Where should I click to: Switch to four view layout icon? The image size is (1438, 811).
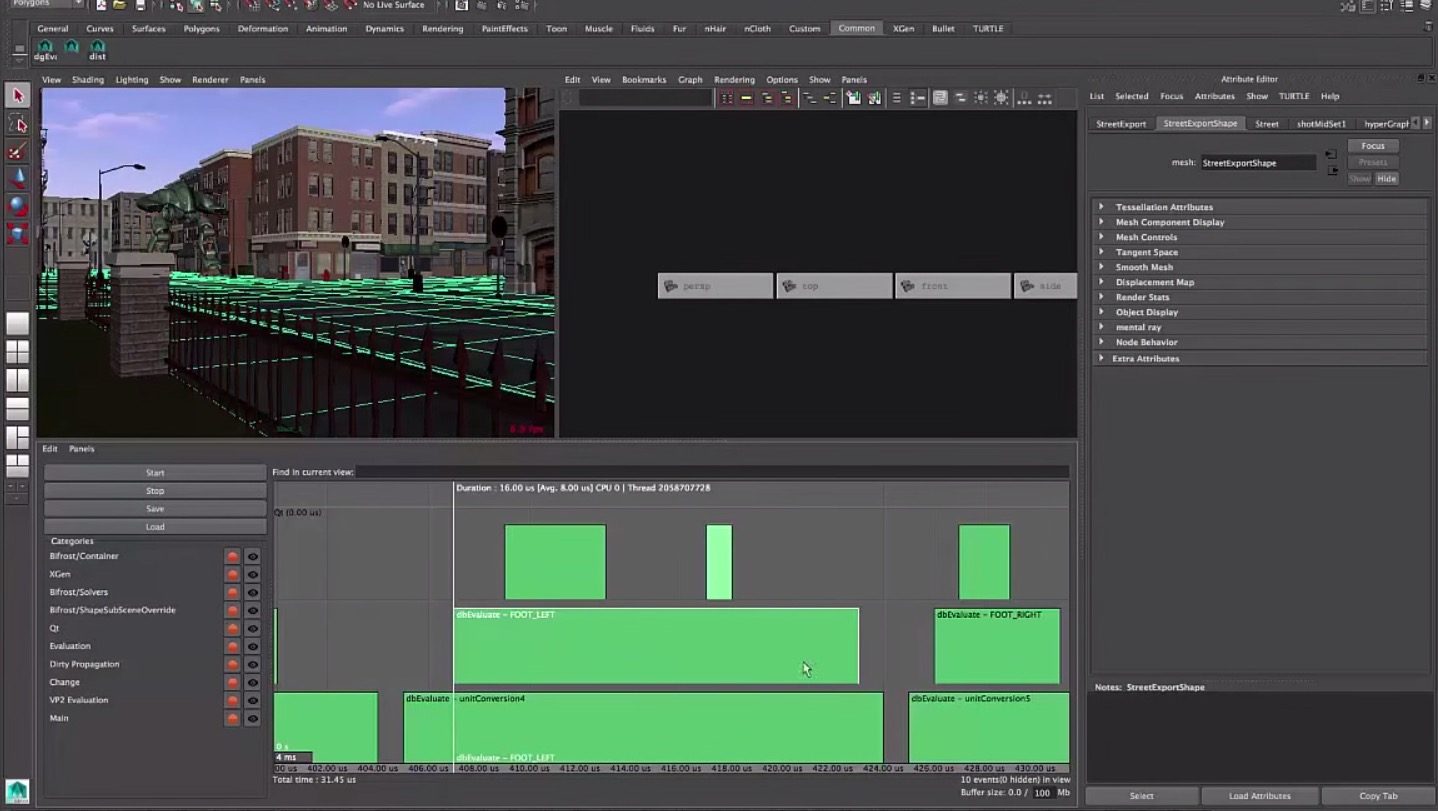click(x=17, y=352)
